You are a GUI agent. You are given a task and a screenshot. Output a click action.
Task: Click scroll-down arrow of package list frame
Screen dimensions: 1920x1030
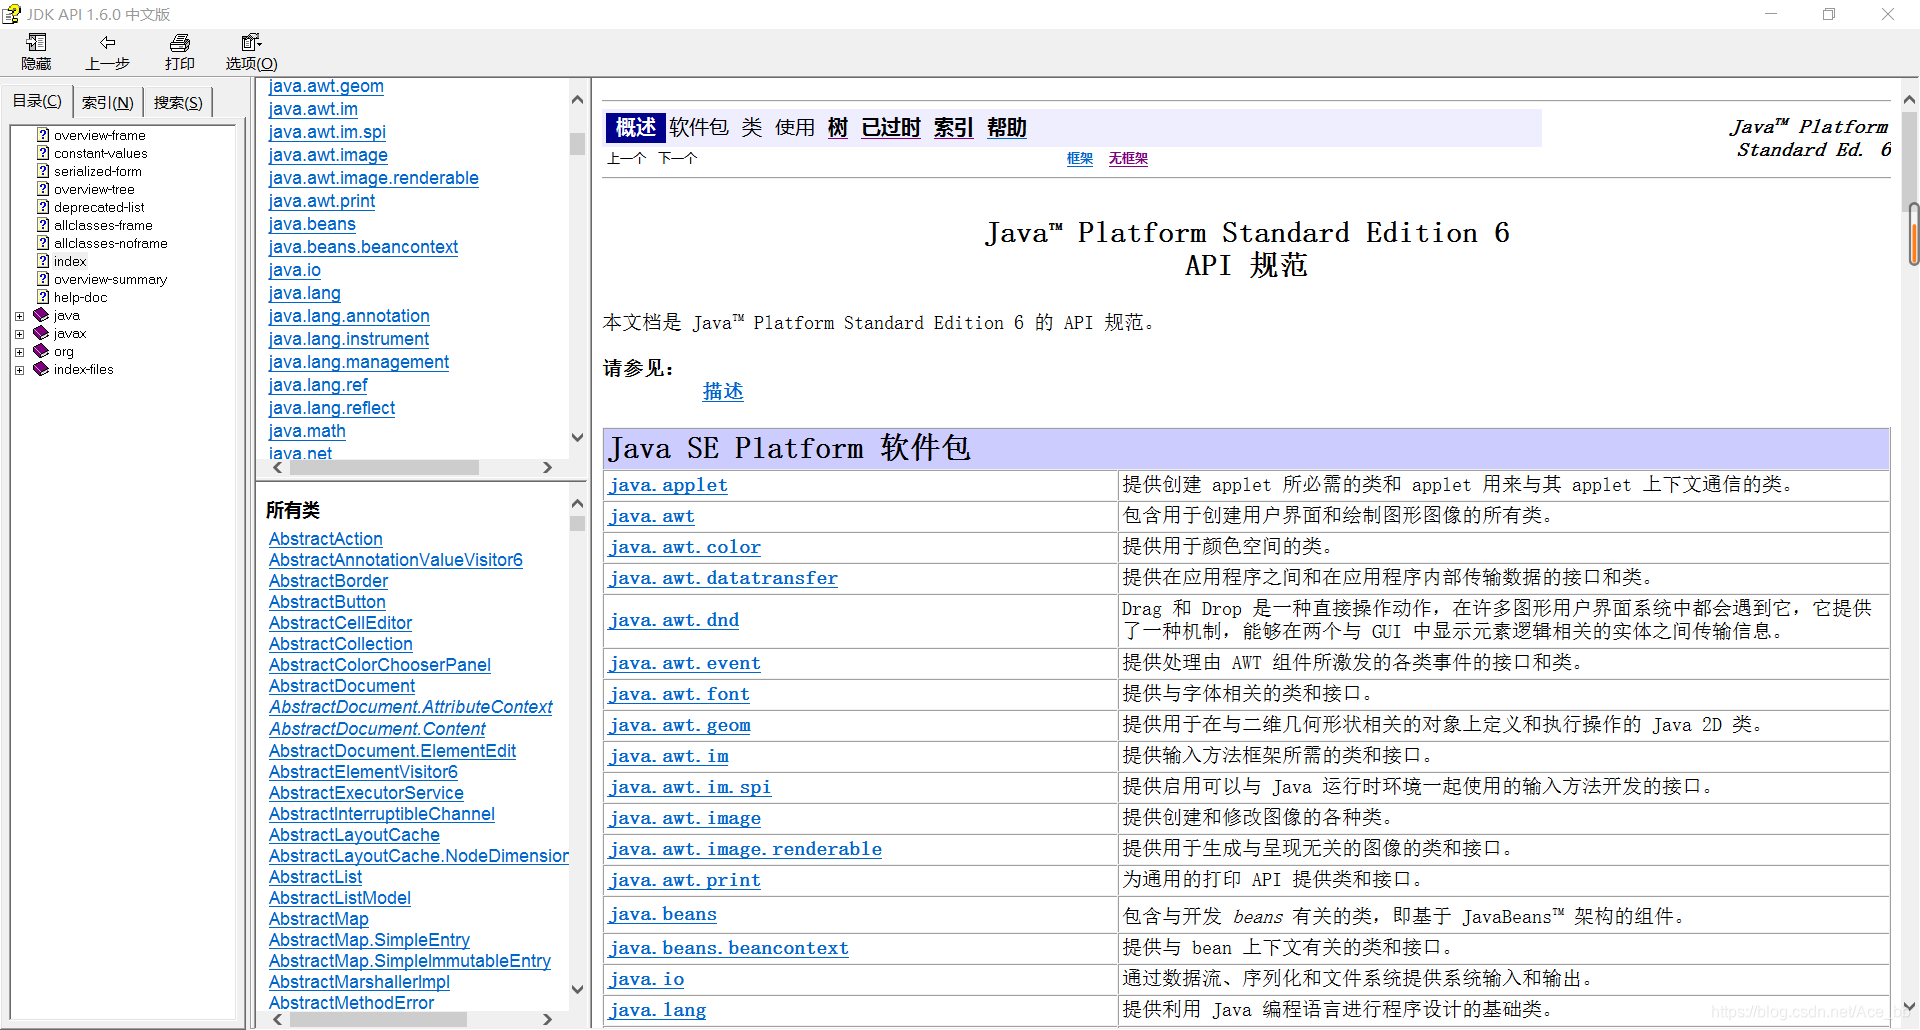pyautogui.click(x=577, y=437)
